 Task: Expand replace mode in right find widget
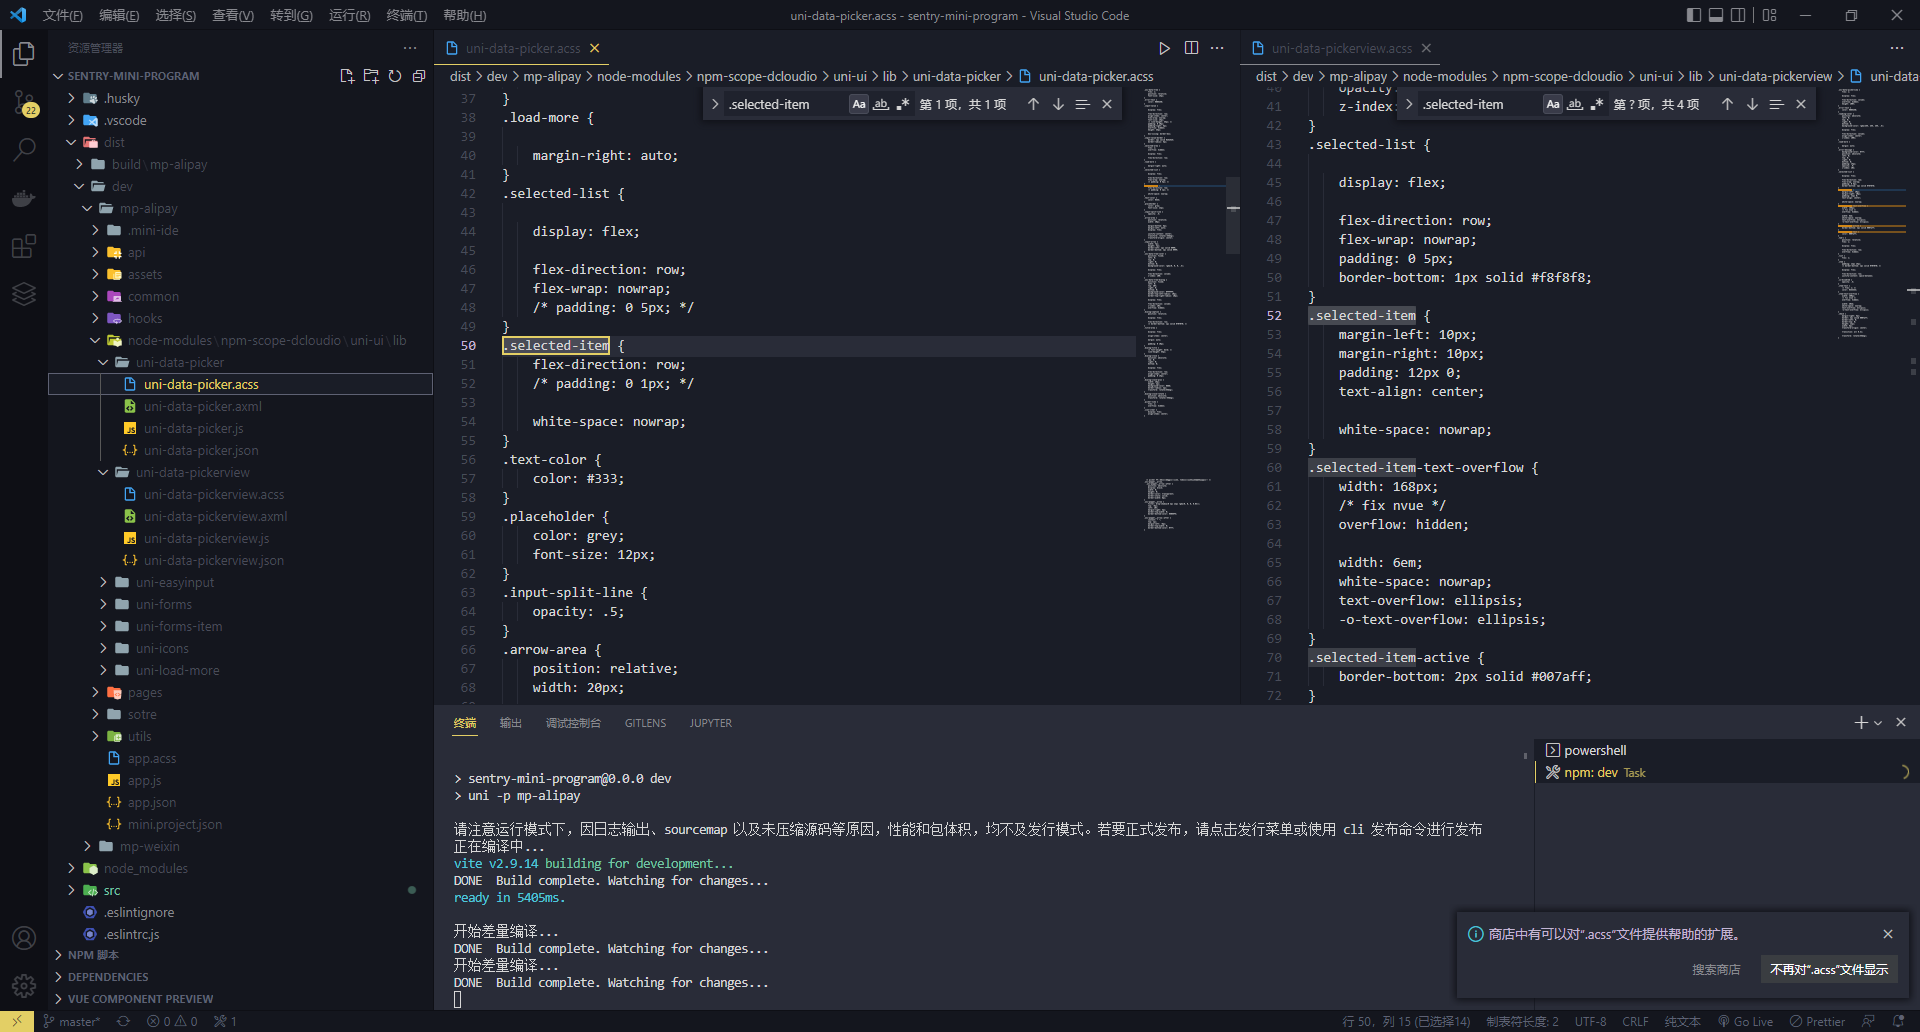point(1409,104)
